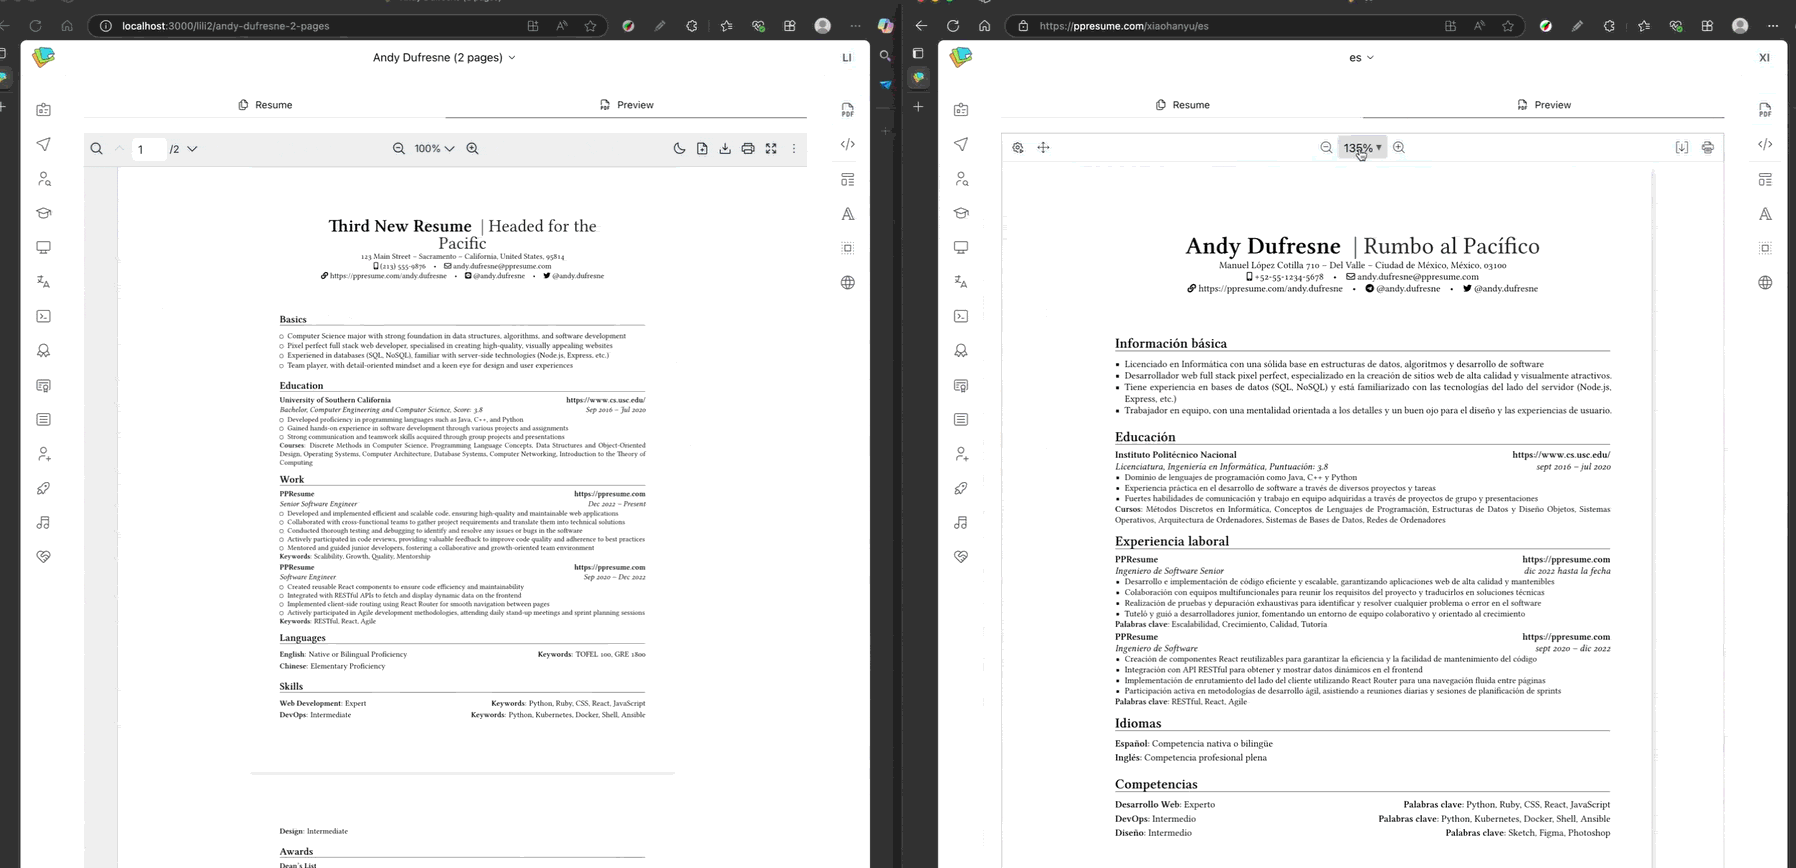Select the pan/move tool in right viewer
The image size is (1796, 868).
point(1043,147)
